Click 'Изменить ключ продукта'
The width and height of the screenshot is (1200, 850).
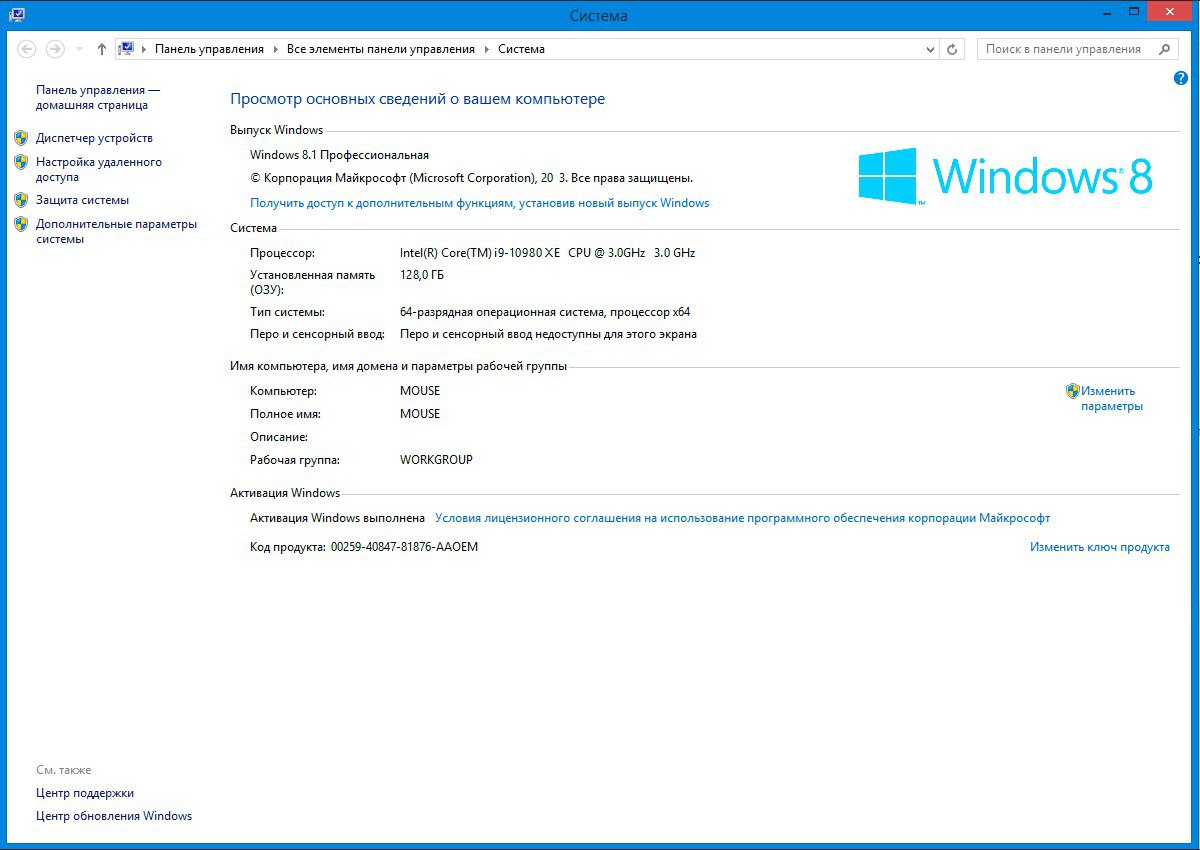coord(1100,547)
